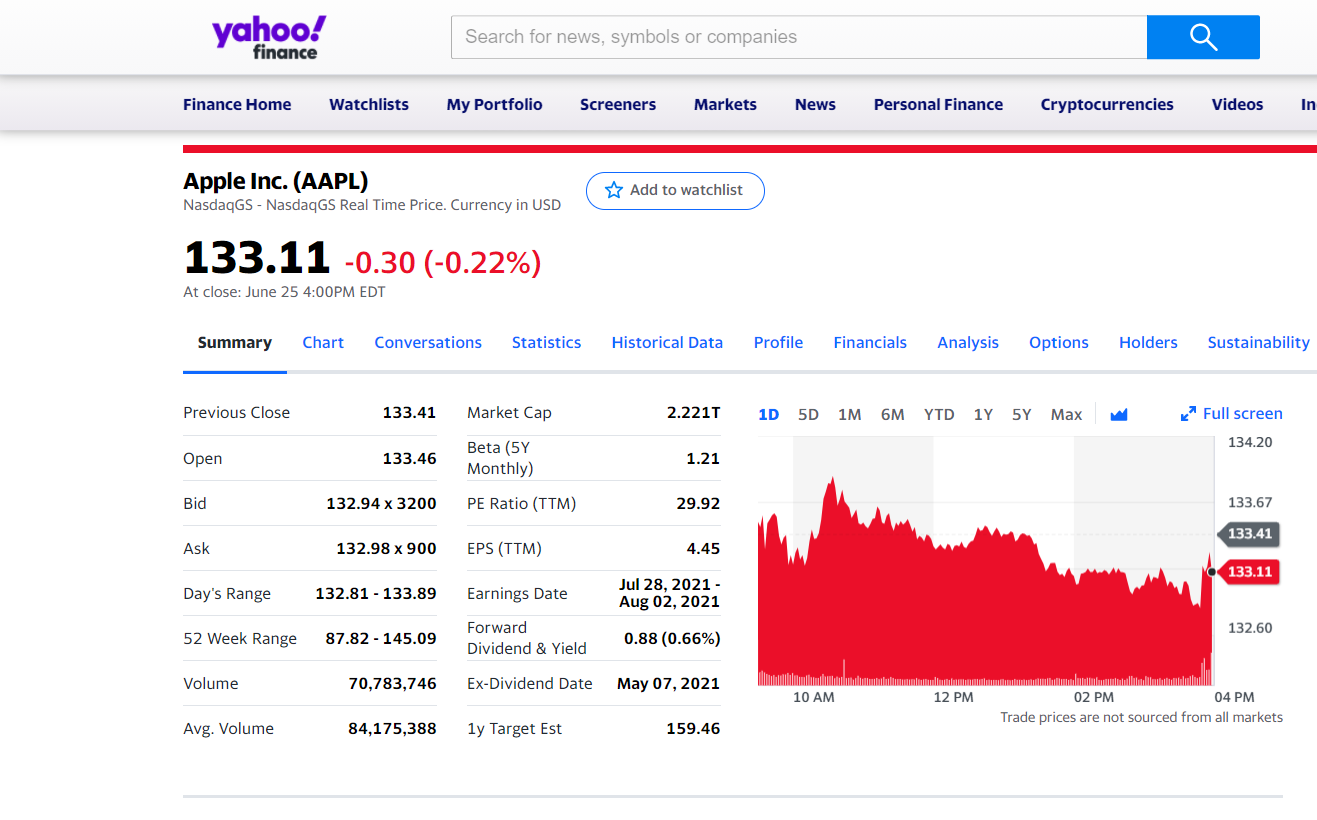1317x820 pixels.
Task: Click the 133.41 previous close marker on chart
Action: tap(1249, 534)
